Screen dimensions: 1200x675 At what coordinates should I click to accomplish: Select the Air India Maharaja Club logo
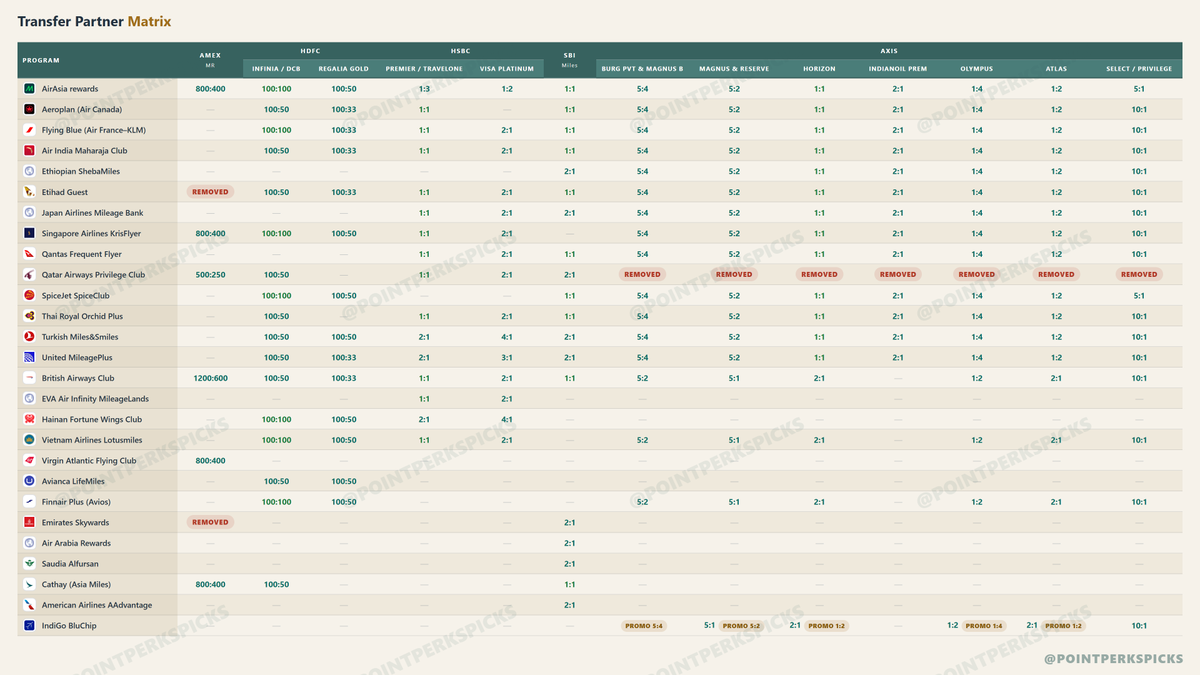(30, 151)
